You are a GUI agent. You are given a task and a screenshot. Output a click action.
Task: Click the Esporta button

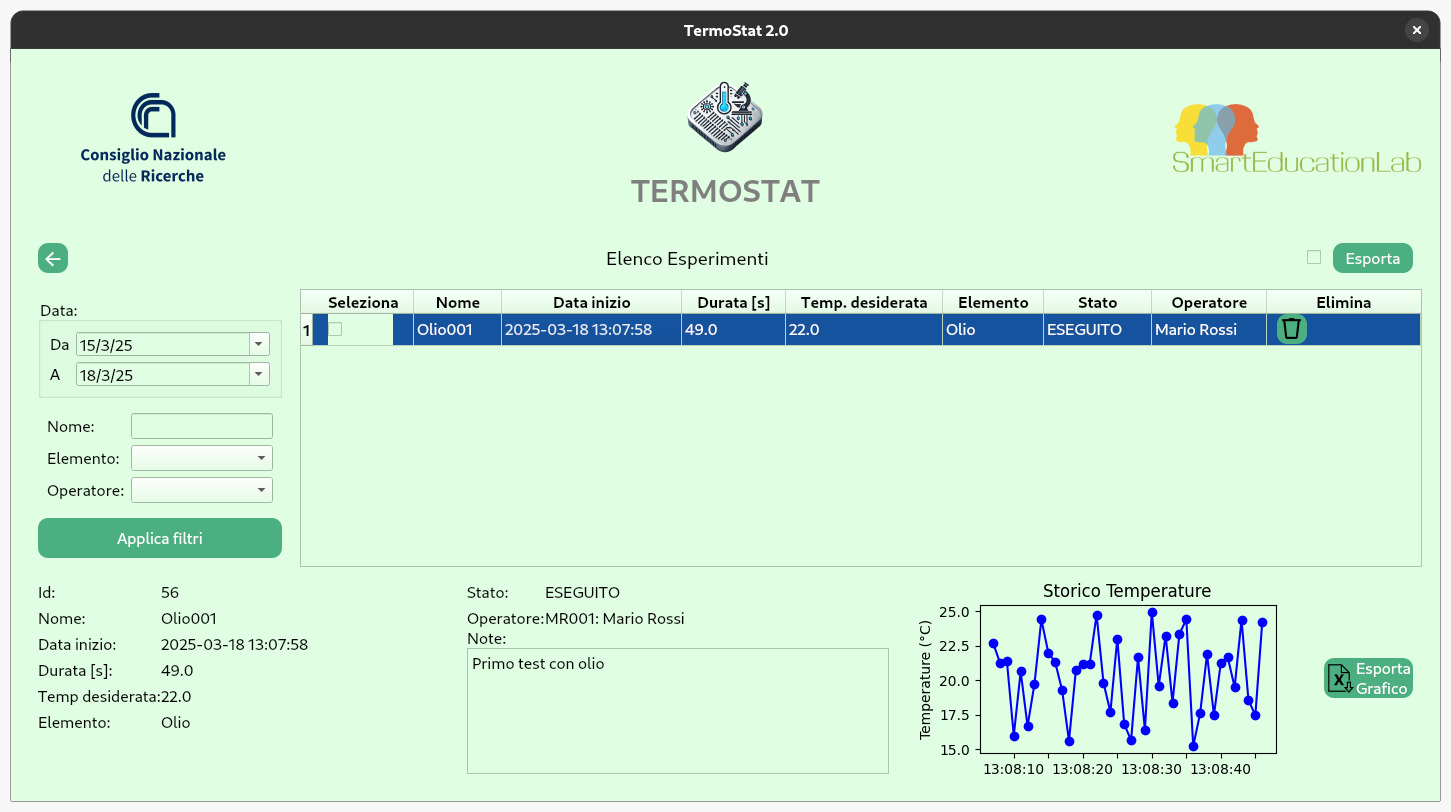tap(1372, 258)
